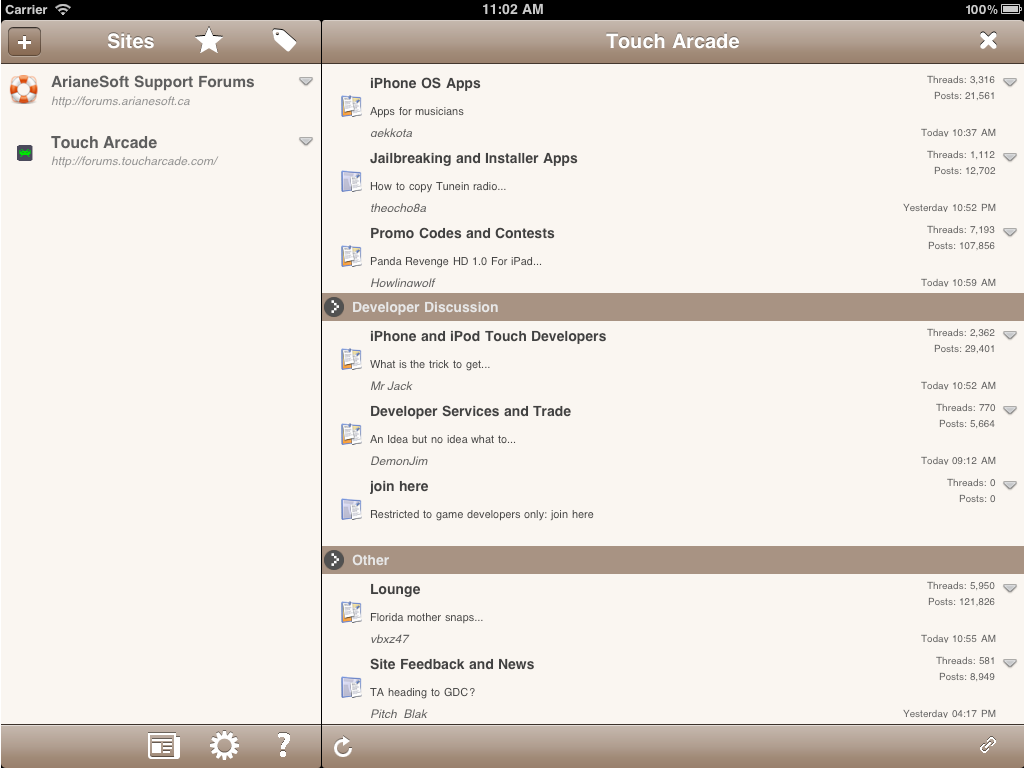This screenshot has width=1024, height=768.
Task: Click the forum icon beside join here
Action: point(351,509)
